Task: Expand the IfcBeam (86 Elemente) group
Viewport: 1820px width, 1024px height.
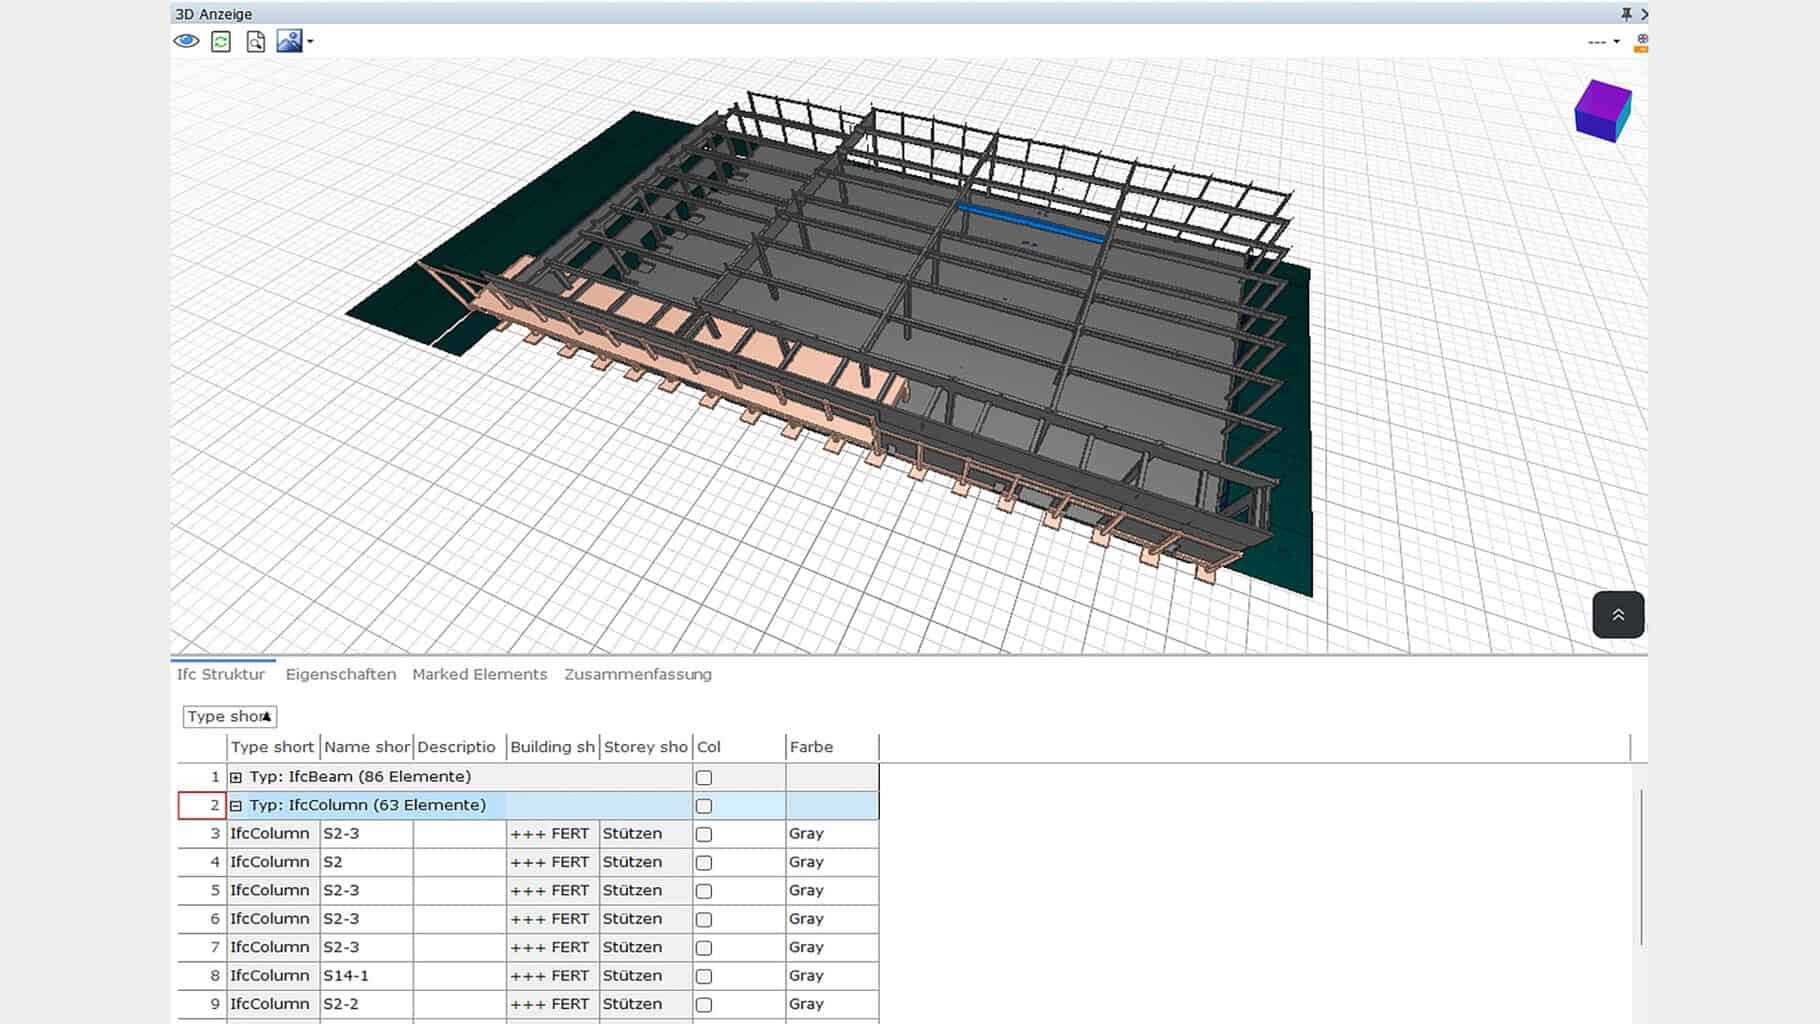Action: pyautogui.click(x=235, y=776)
